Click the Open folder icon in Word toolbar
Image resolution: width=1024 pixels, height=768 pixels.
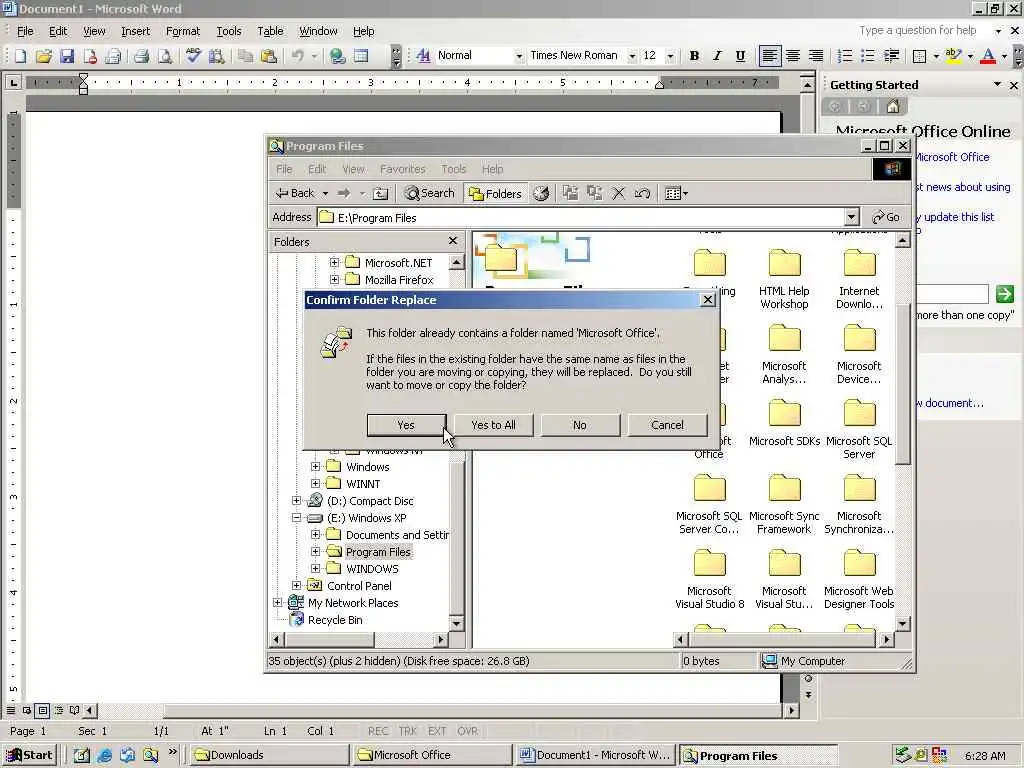click(44, 56)
